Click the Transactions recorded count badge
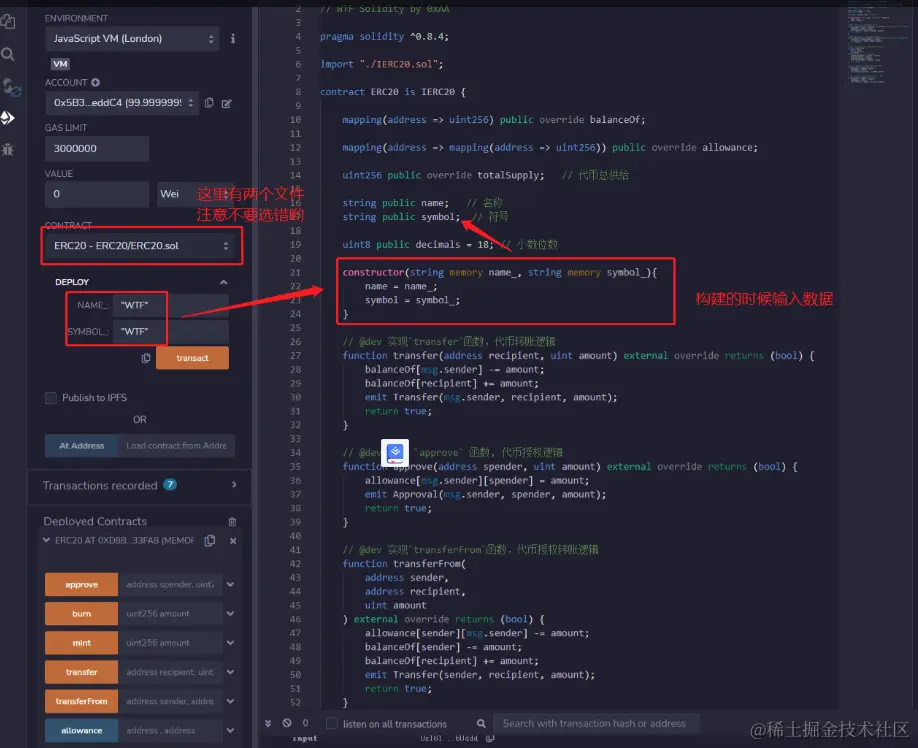 click(x=170, y=485)
